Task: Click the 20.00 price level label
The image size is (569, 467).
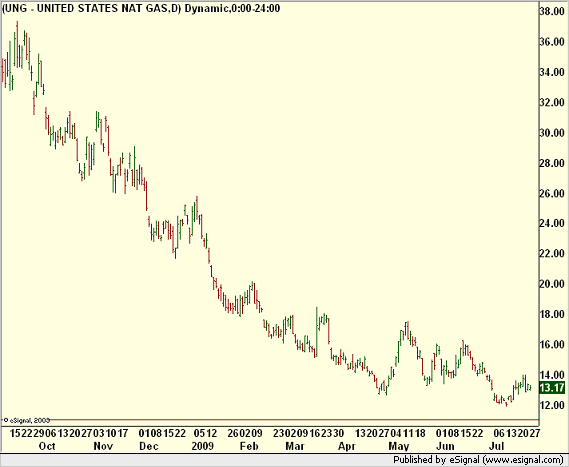Action: click(x=552, y=284)
